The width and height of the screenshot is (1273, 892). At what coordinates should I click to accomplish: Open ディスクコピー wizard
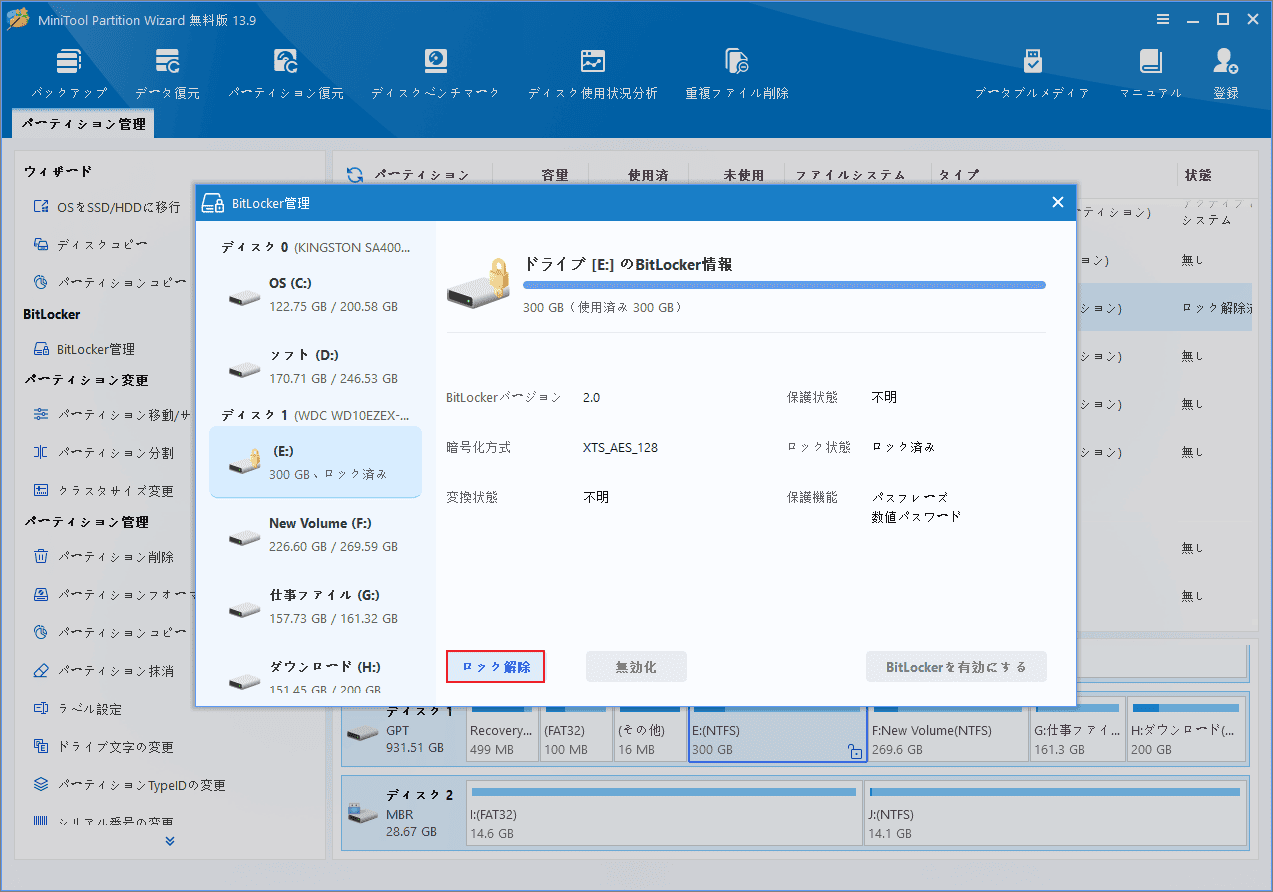click(91, 245)
